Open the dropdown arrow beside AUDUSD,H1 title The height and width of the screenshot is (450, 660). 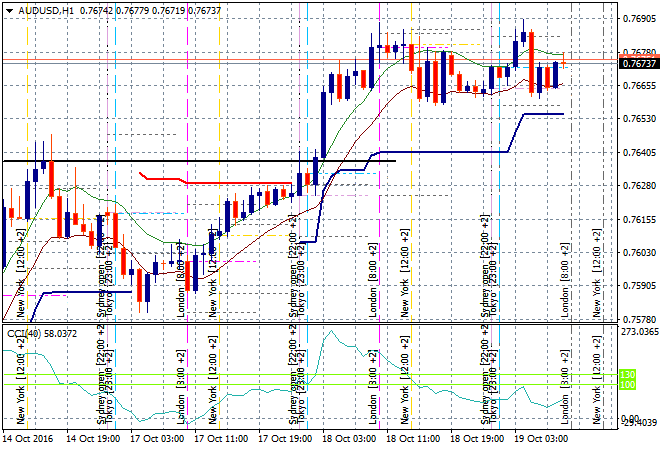tap(8, 9)
